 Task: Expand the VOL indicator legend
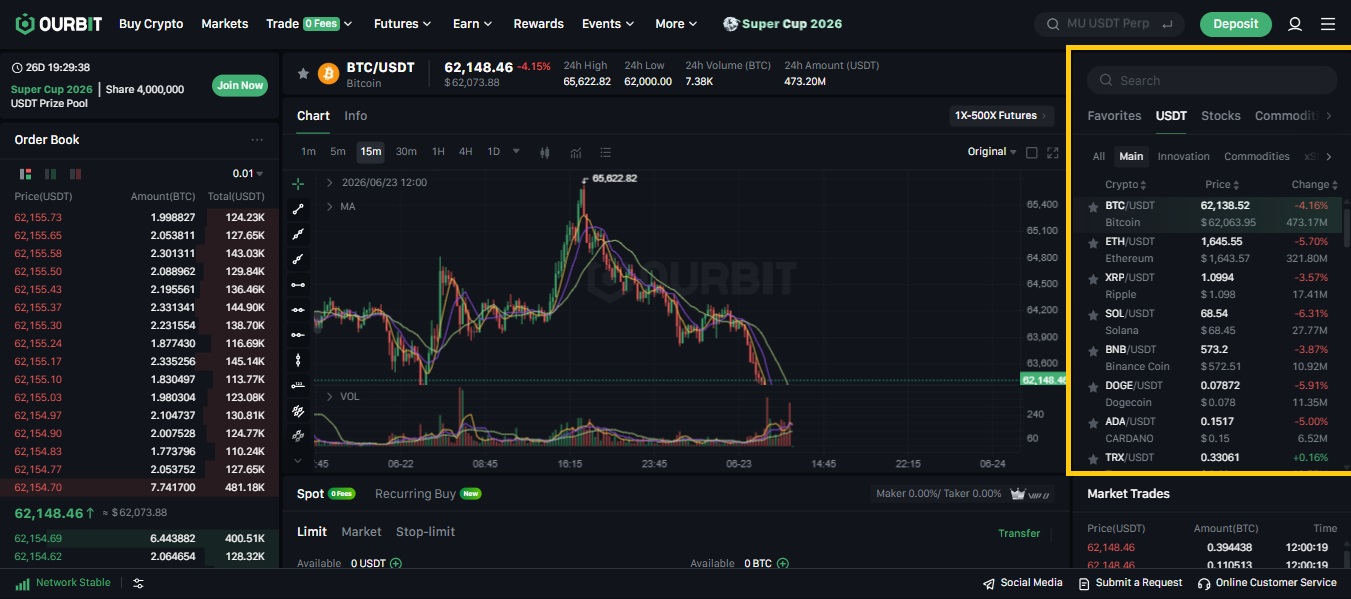[330, 397]
